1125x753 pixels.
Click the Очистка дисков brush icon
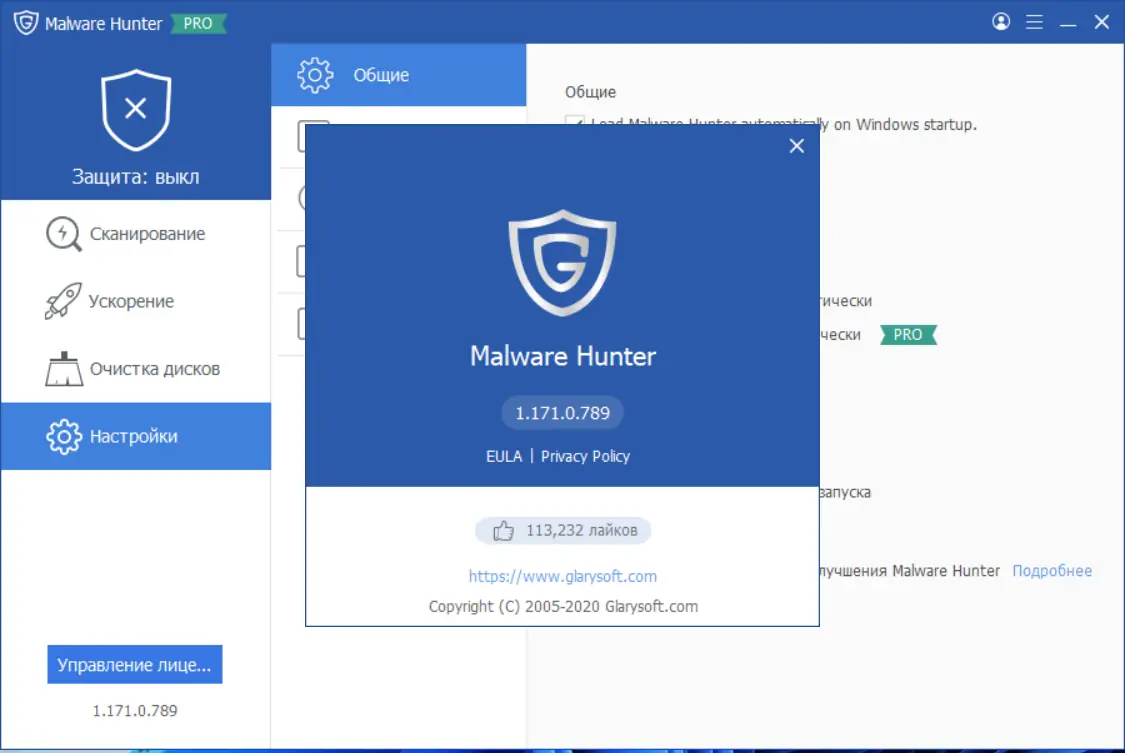pyautogui.click(x=63, y=368)
